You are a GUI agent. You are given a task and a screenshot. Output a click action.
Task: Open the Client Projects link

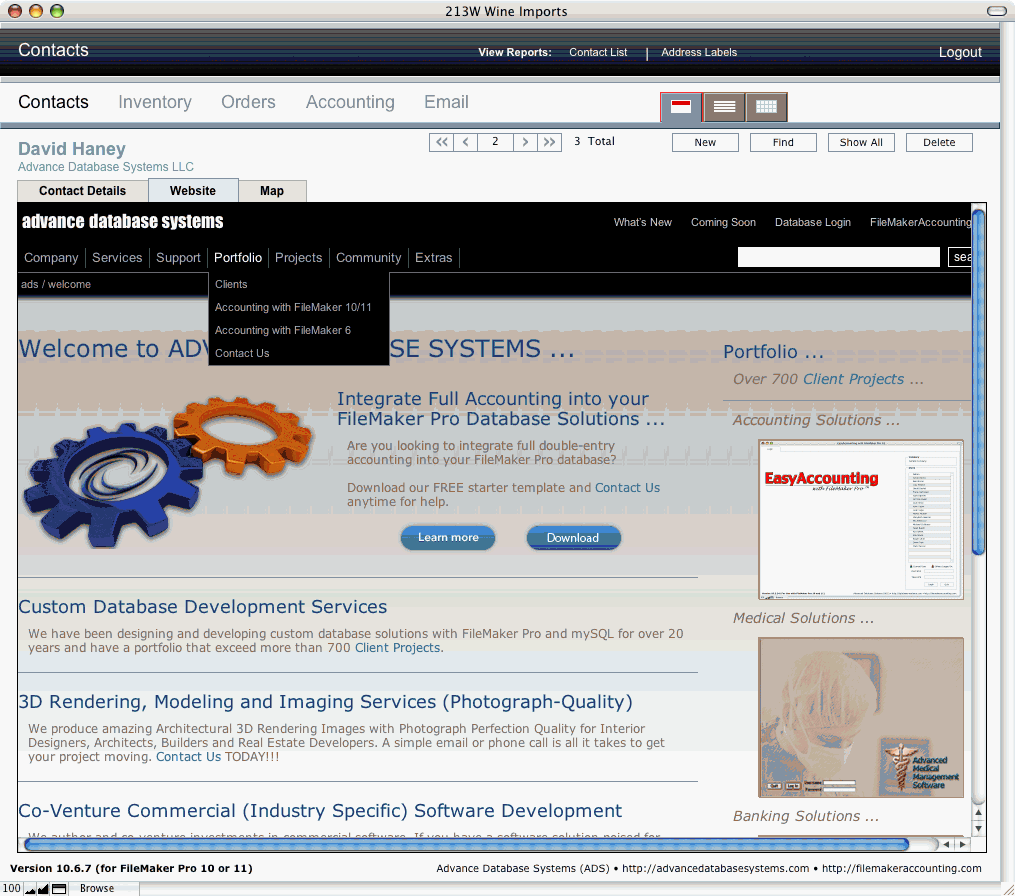click(397, 648)
